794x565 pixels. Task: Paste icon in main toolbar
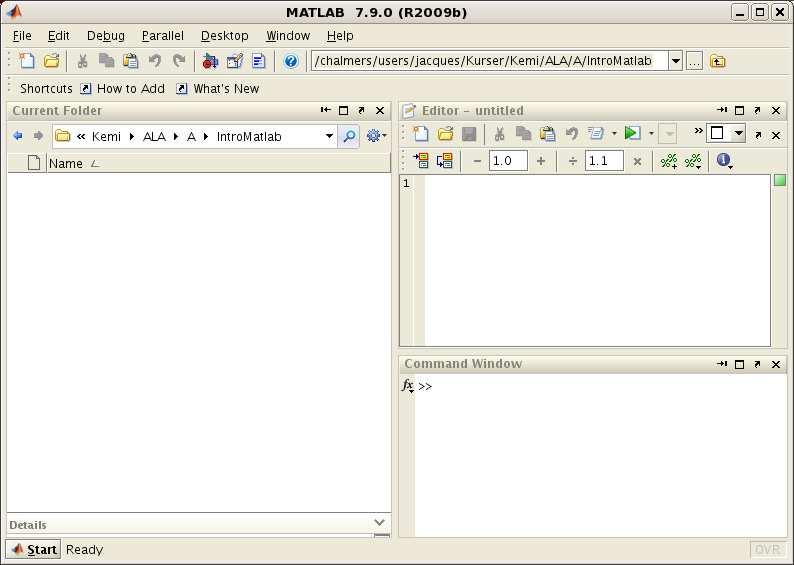131,61
